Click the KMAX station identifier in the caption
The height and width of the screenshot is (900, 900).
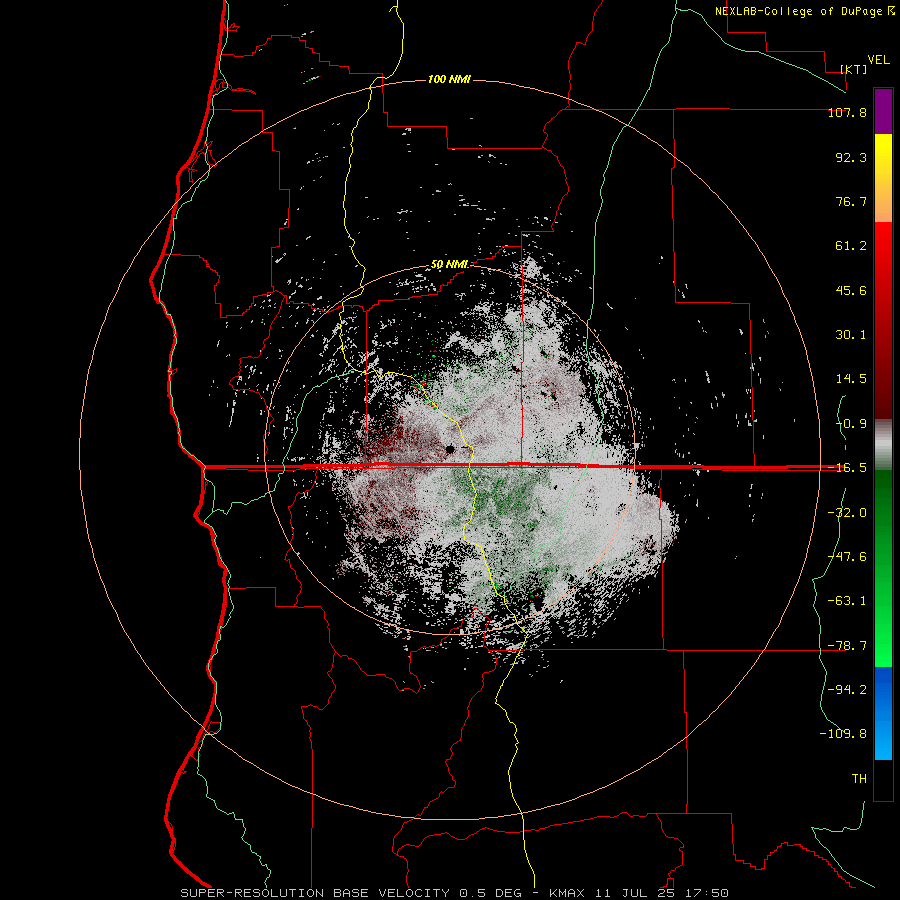[566, 893]
